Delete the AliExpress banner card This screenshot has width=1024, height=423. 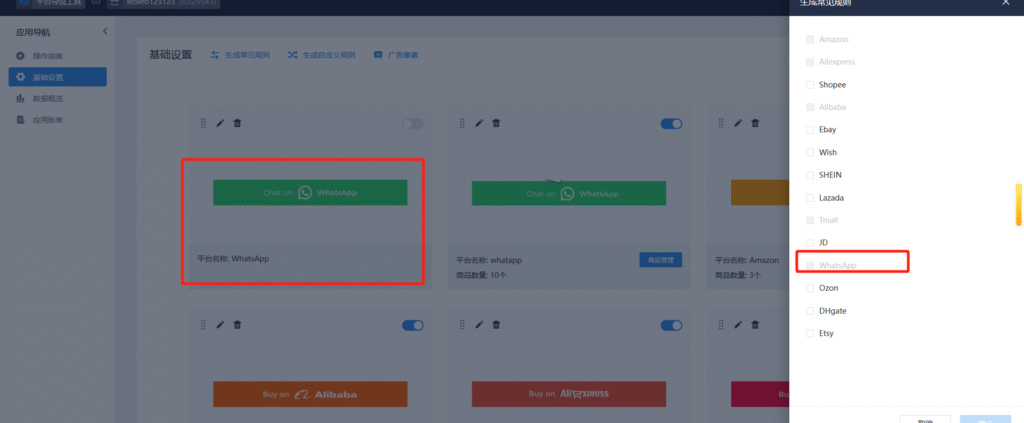tap(496, 324)
